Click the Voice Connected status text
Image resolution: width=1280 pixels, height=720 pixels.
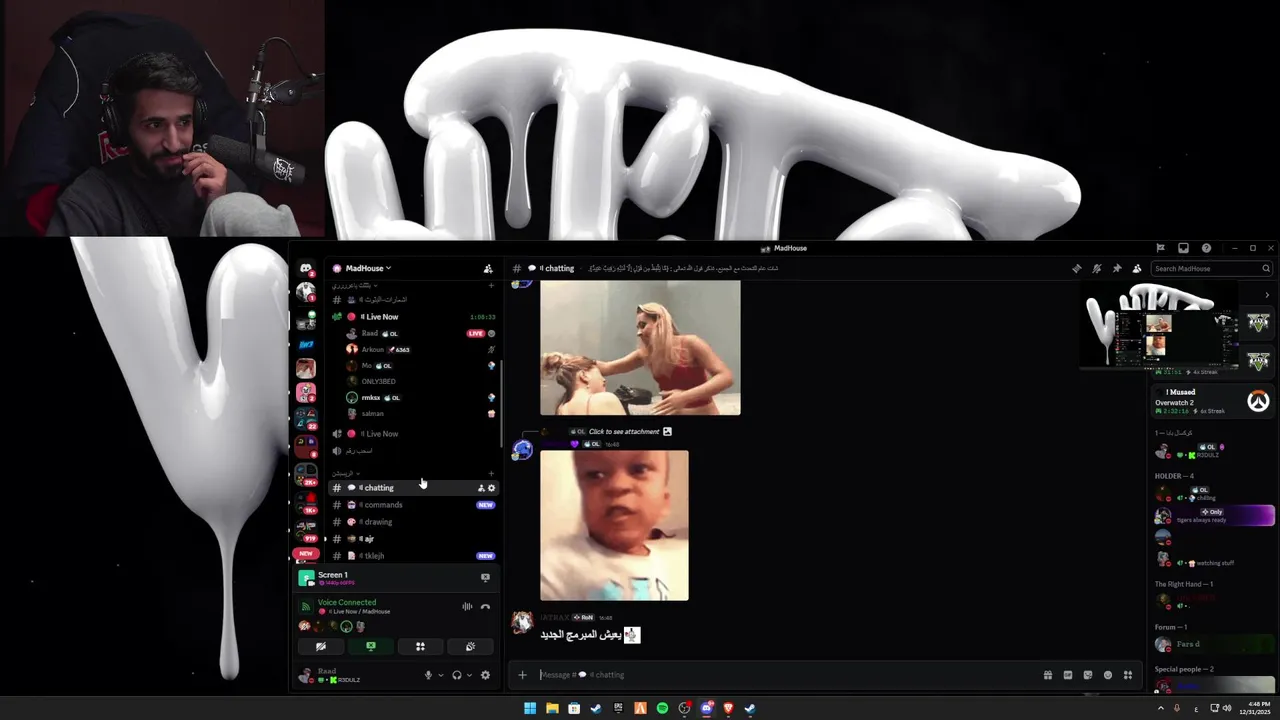[347, 602]
